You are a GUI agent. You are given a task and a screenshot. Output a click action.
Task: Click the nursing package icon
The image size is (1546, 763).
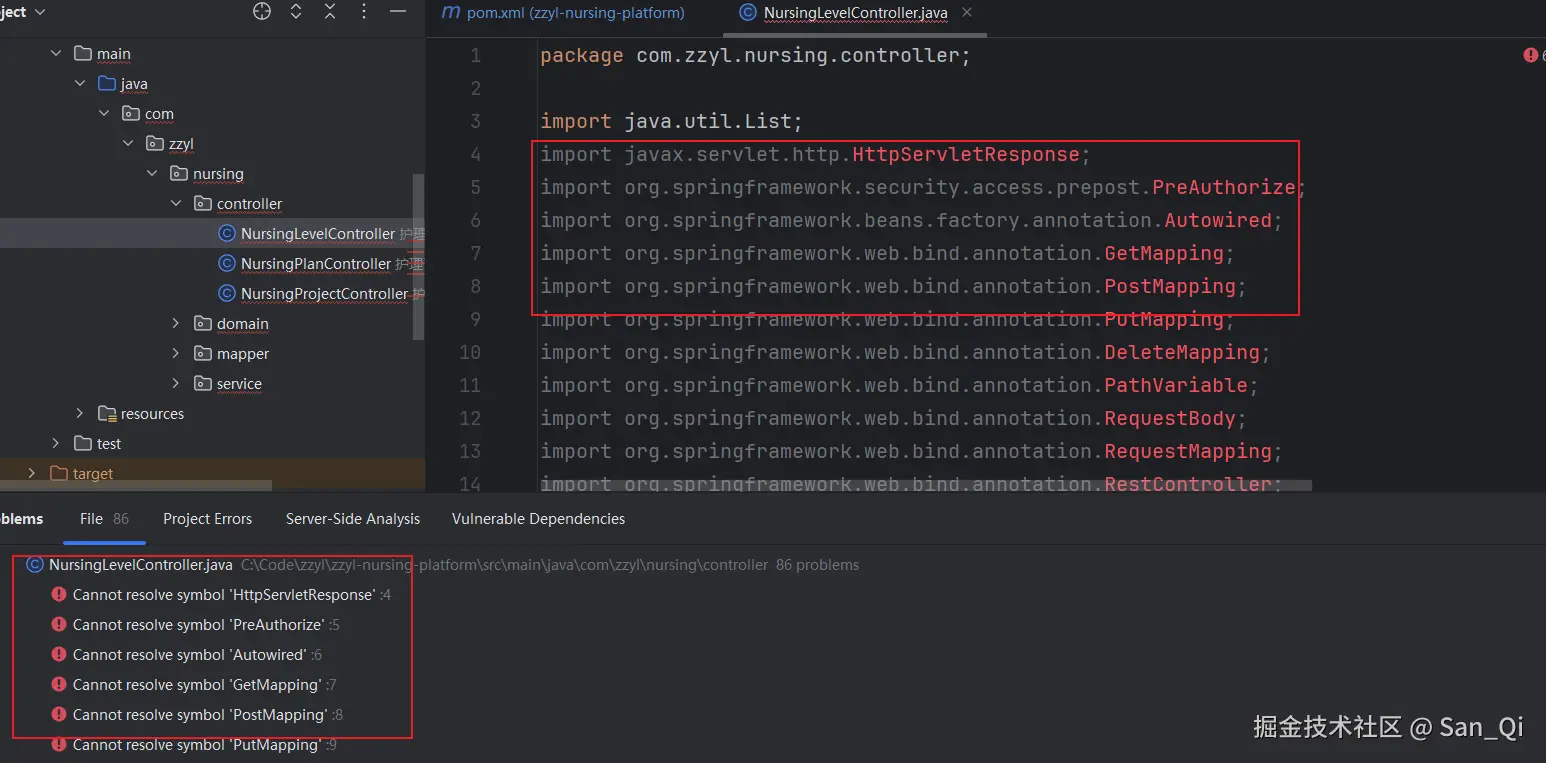tap(179, 173)
